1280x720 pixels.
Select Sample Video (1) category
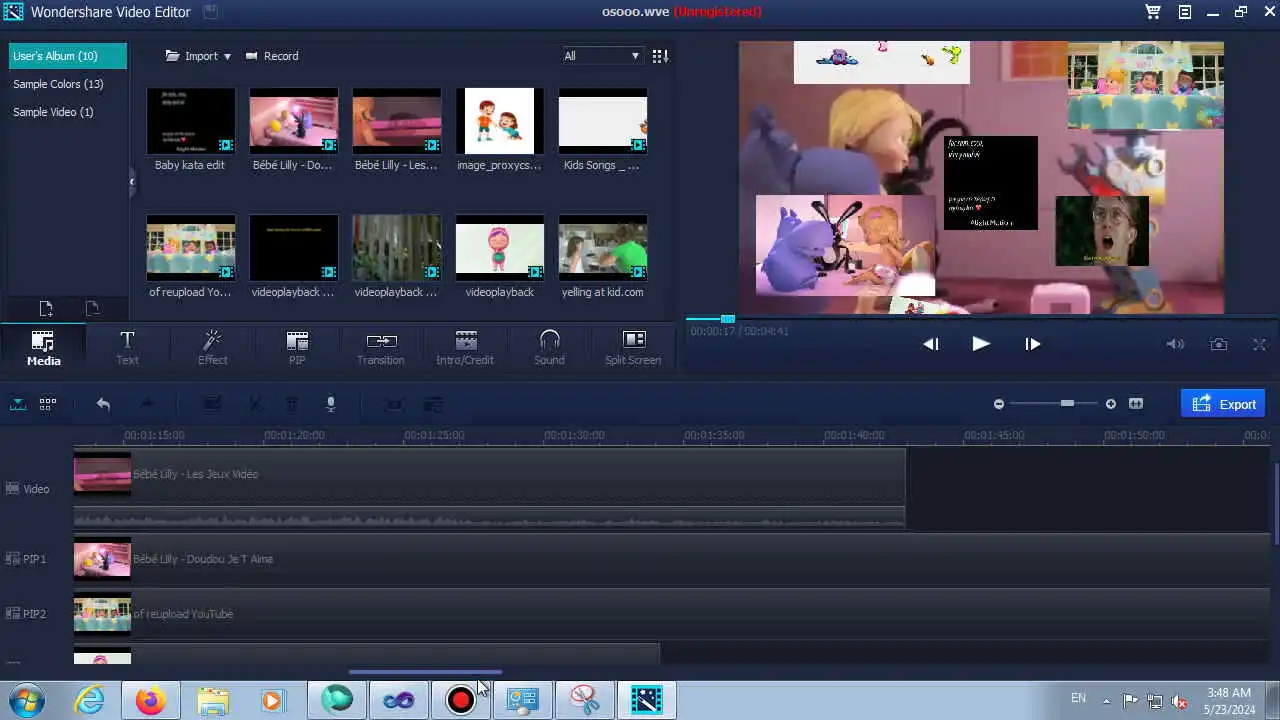pyautogui.click(x=53, y=112)
